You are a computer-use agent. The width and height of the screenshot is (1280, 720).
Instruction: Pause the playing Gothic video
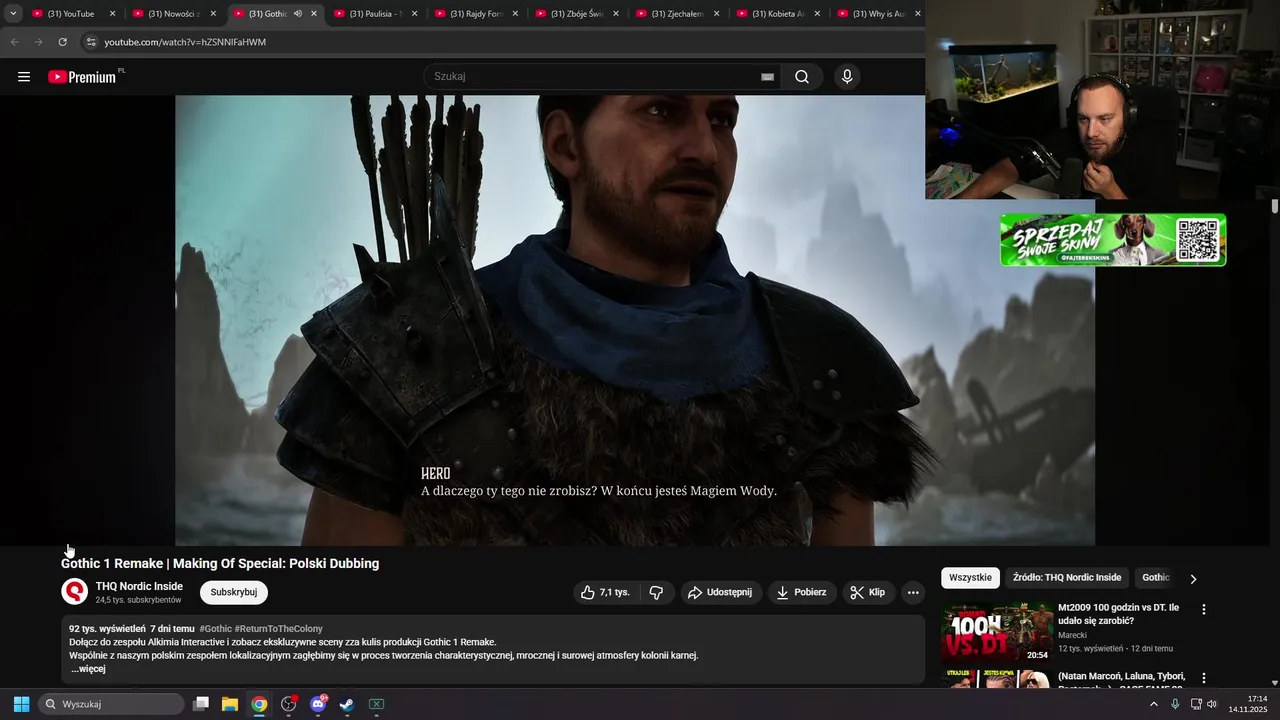[x=635, y=320]
